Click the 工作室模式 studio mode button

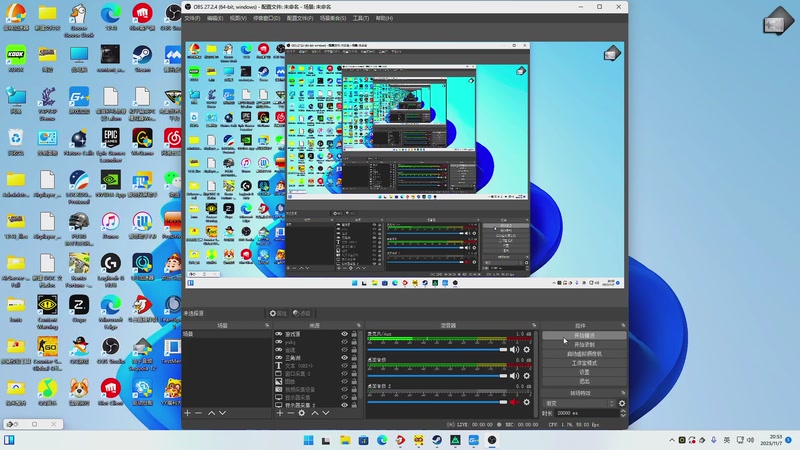[x=584, y=363]
